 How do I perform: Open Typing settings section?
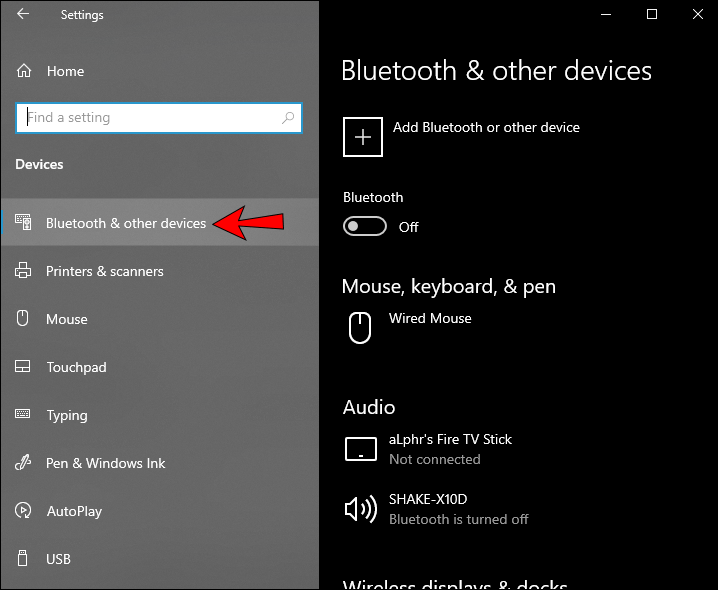[67, 415]
